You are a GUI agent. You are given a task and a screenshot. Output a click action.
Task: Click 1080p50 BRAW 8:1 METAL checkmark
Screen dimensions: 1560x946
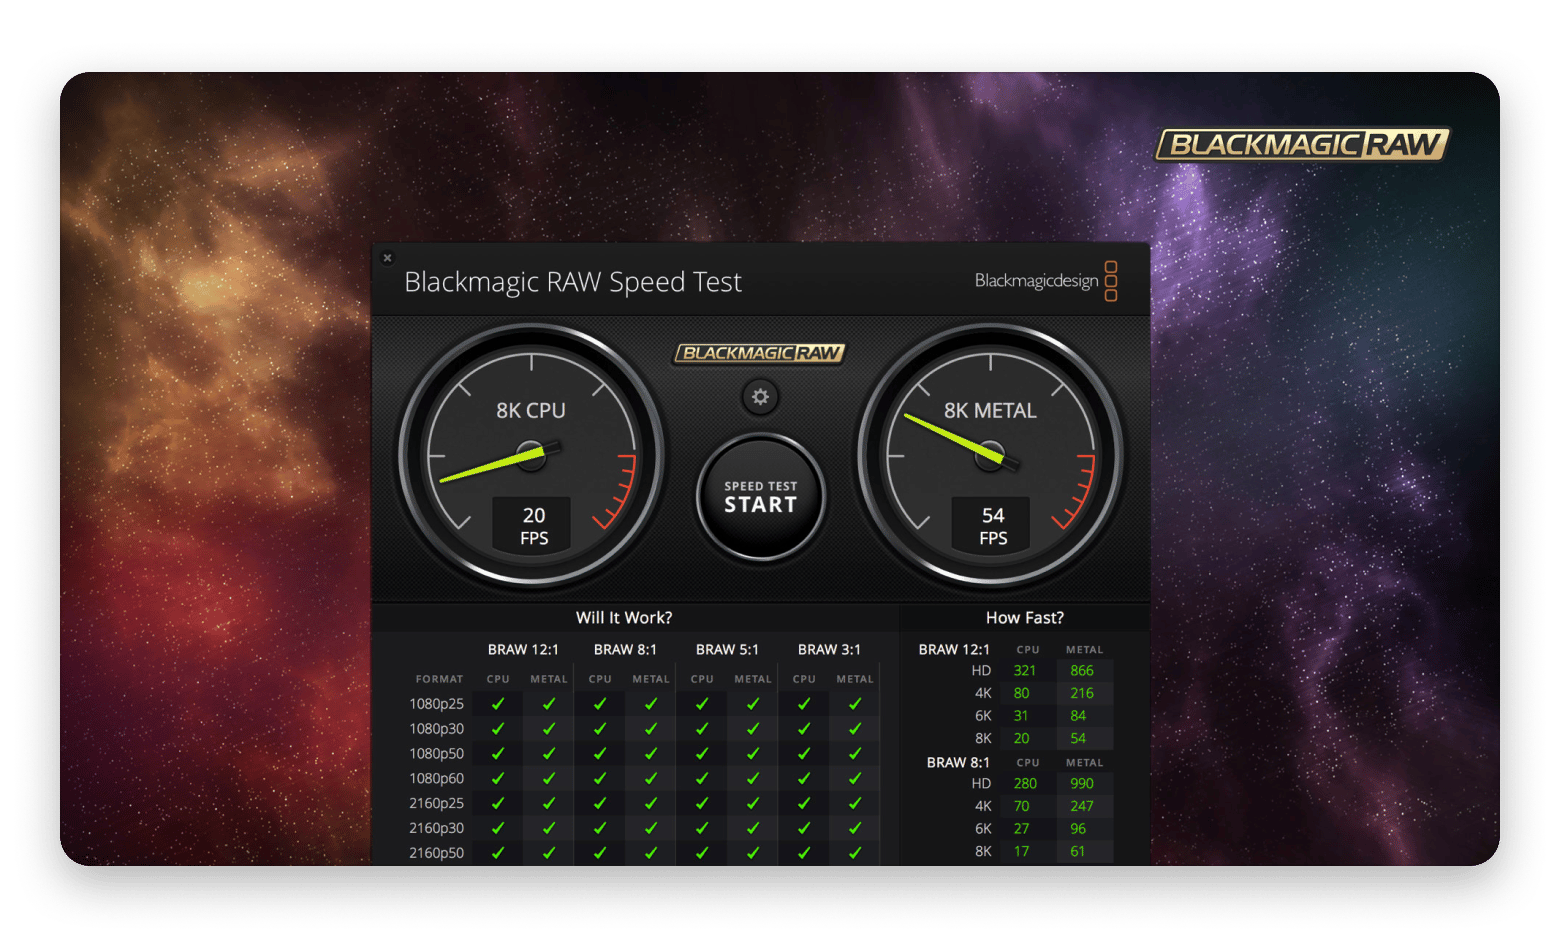coord(651,754)
